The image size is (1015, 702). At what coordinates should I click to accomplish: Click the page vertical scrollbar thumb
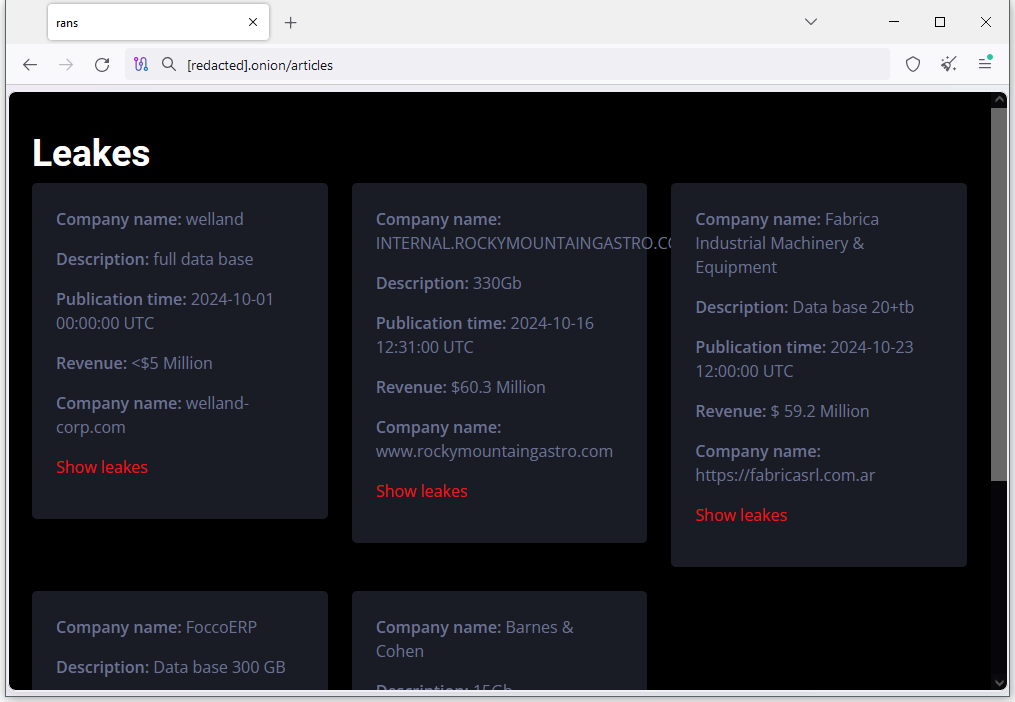[999, 295]
